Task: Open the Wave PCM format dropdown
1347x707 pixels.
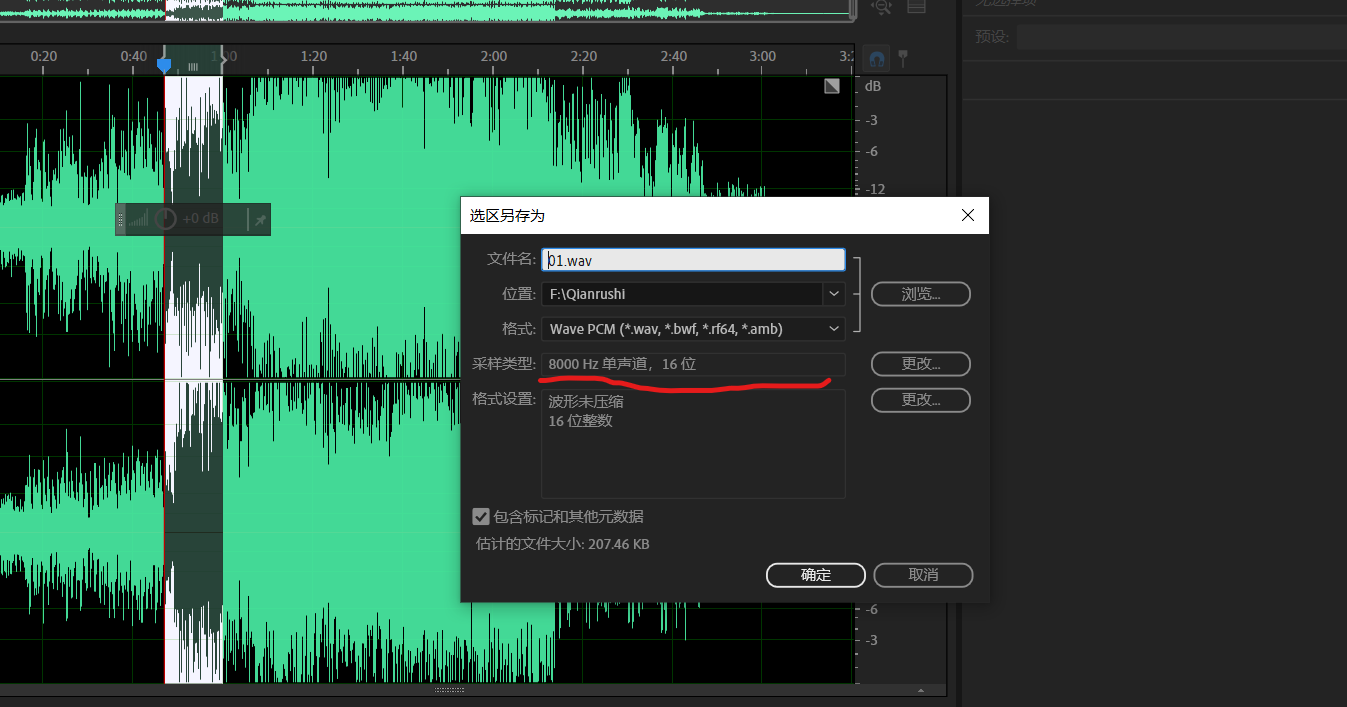Action: (x=834, y=329)
